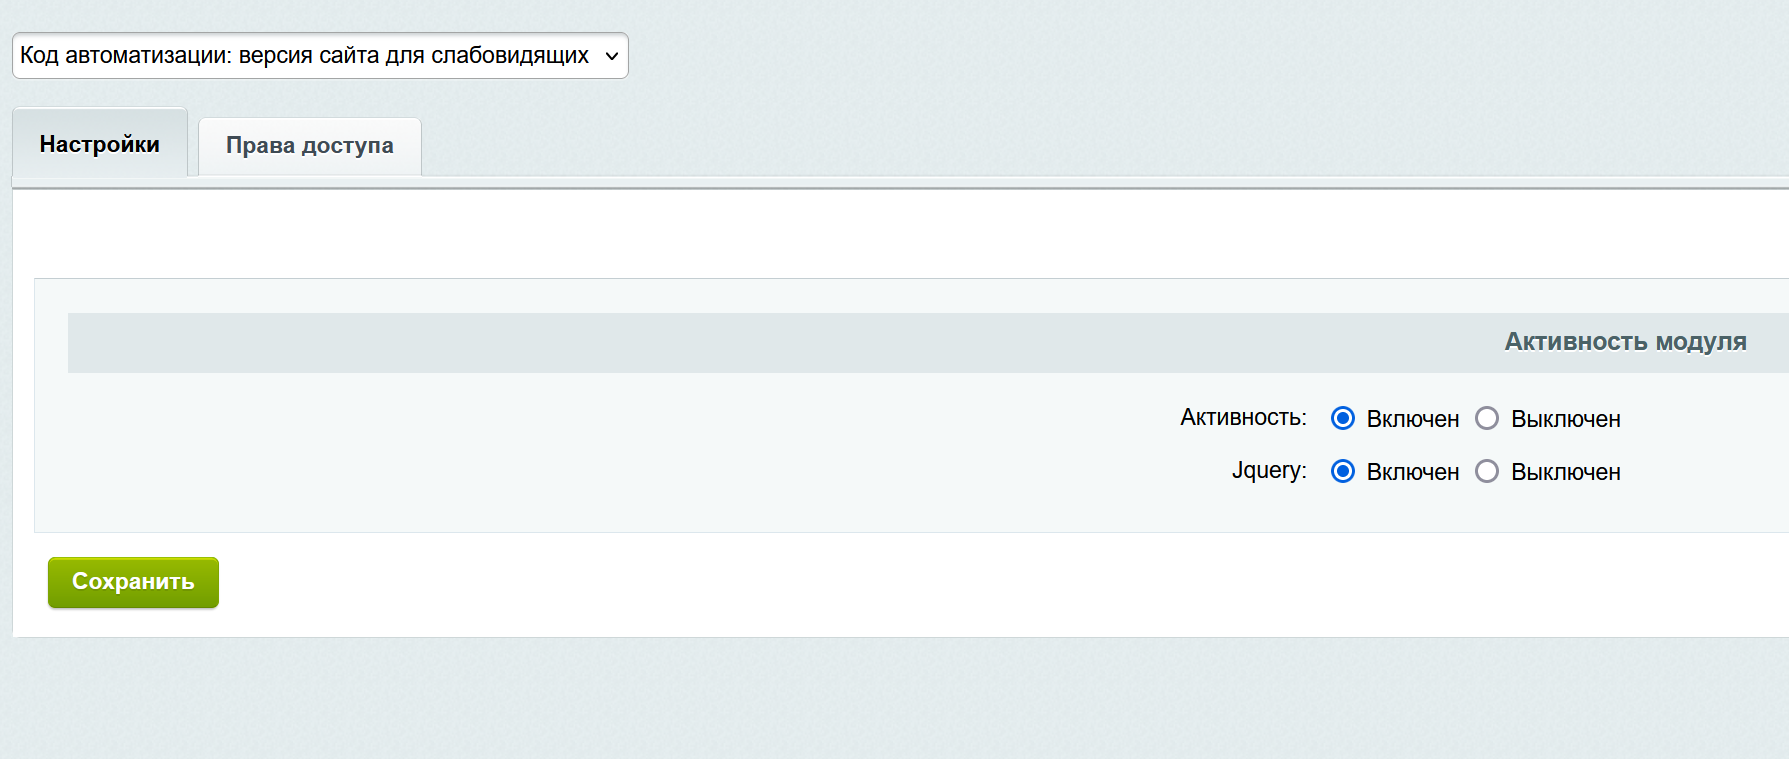The width and height of the screenshot is (1789, 759).
Task: Open the Права доступа tab
Action: (309, 146)
